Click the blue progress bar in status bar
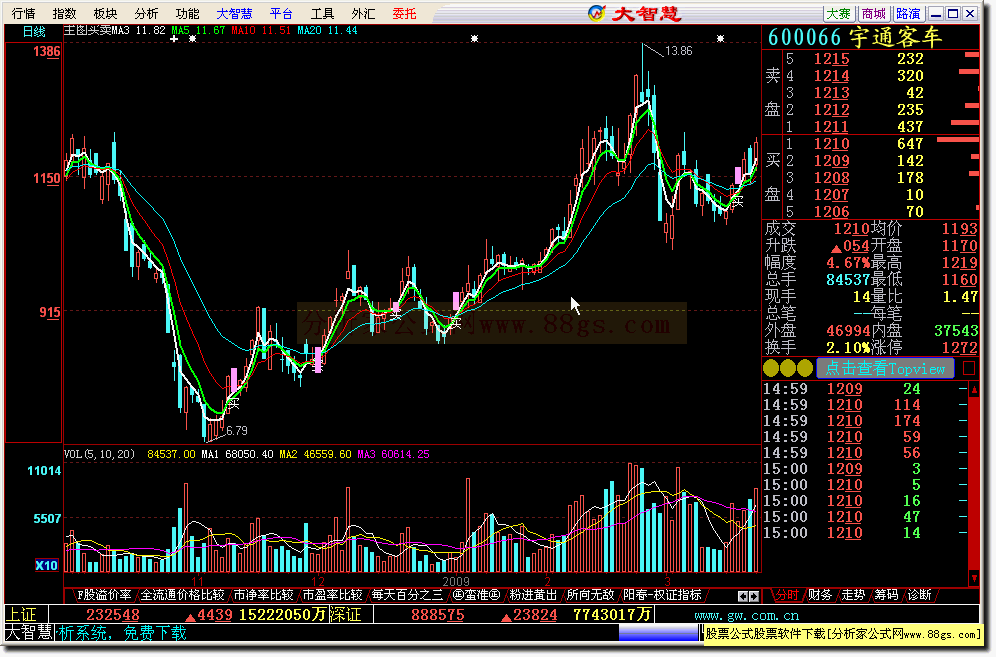The width and height of the screenshot is (996, 657). tap(658, 633)
